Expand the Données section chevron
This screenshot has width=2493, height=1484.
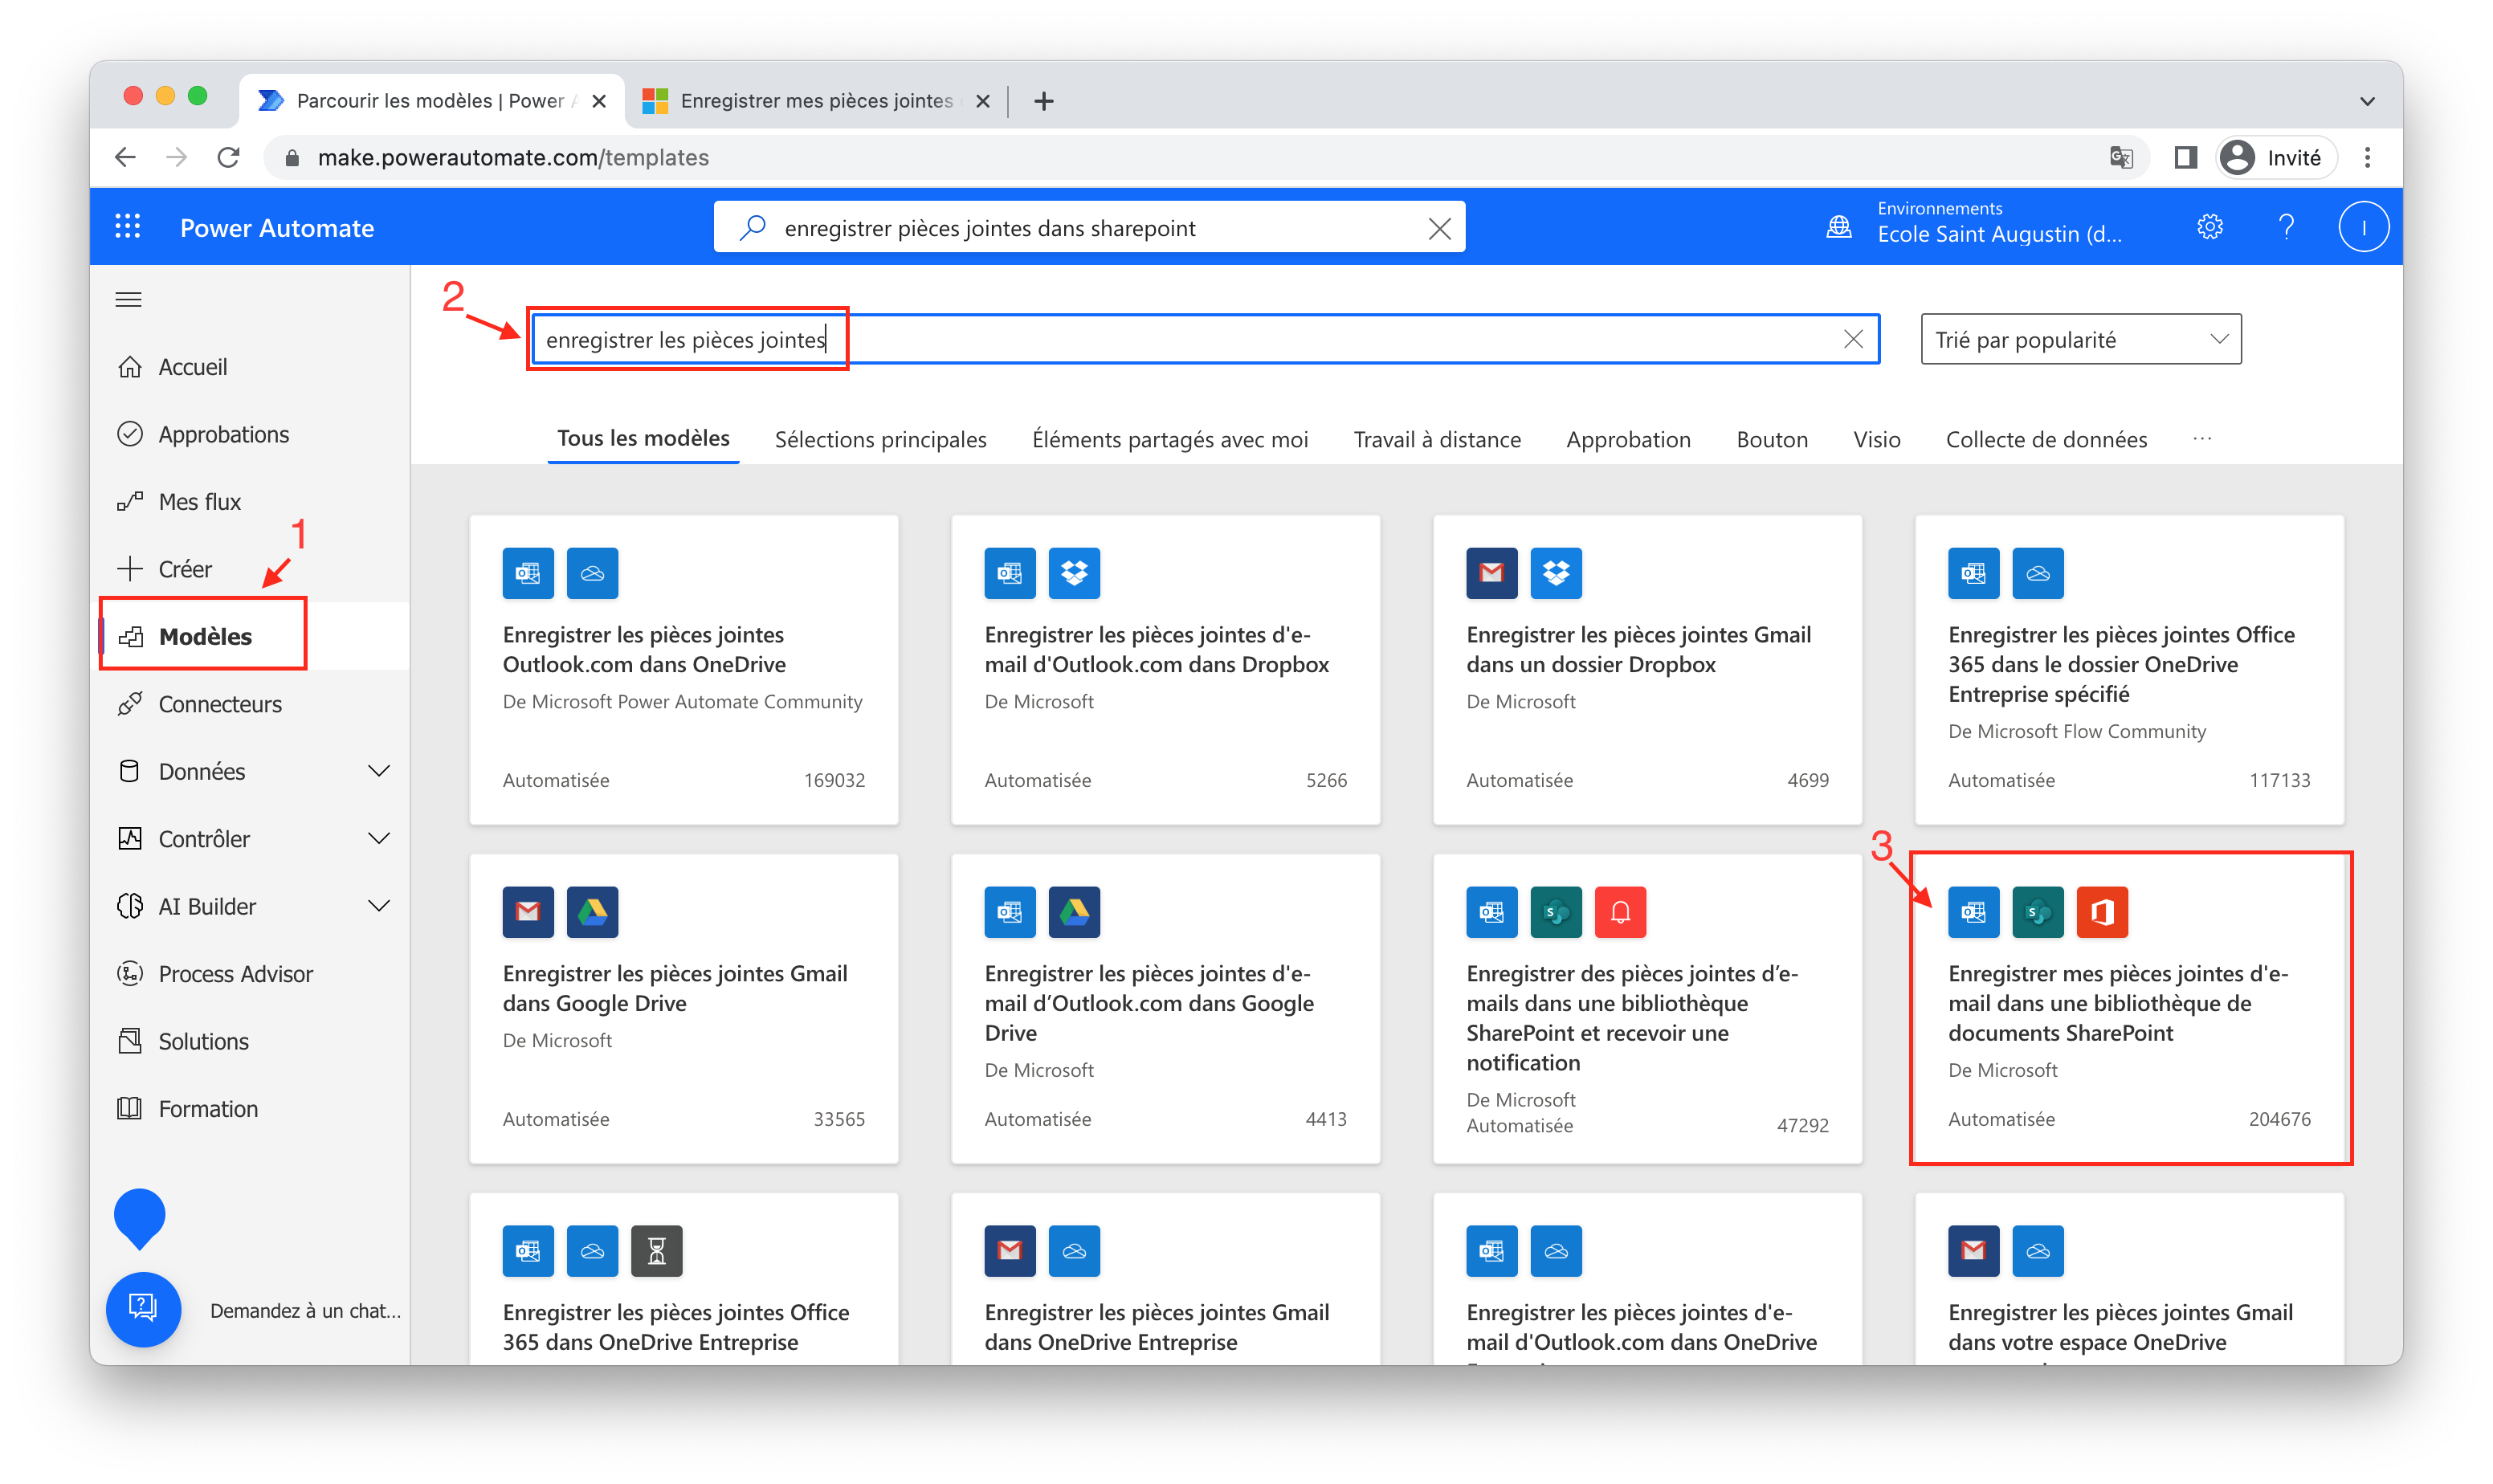[378, 771]
